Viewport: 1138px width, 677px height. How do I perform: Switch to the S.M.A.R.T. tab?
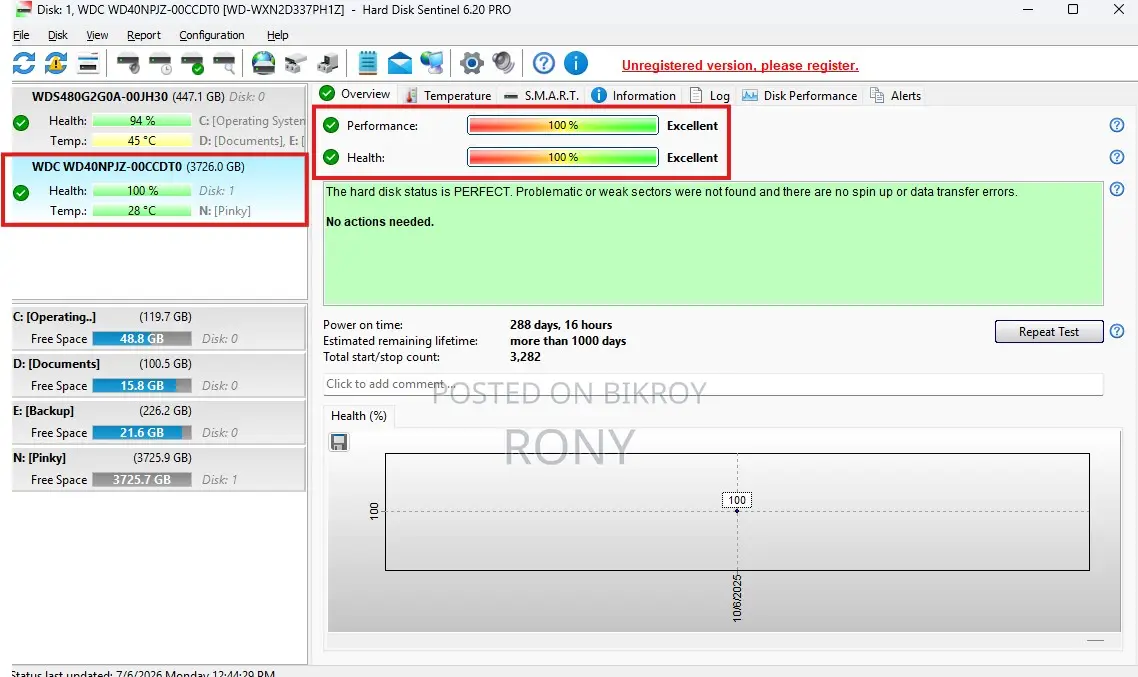click(541, 95)
